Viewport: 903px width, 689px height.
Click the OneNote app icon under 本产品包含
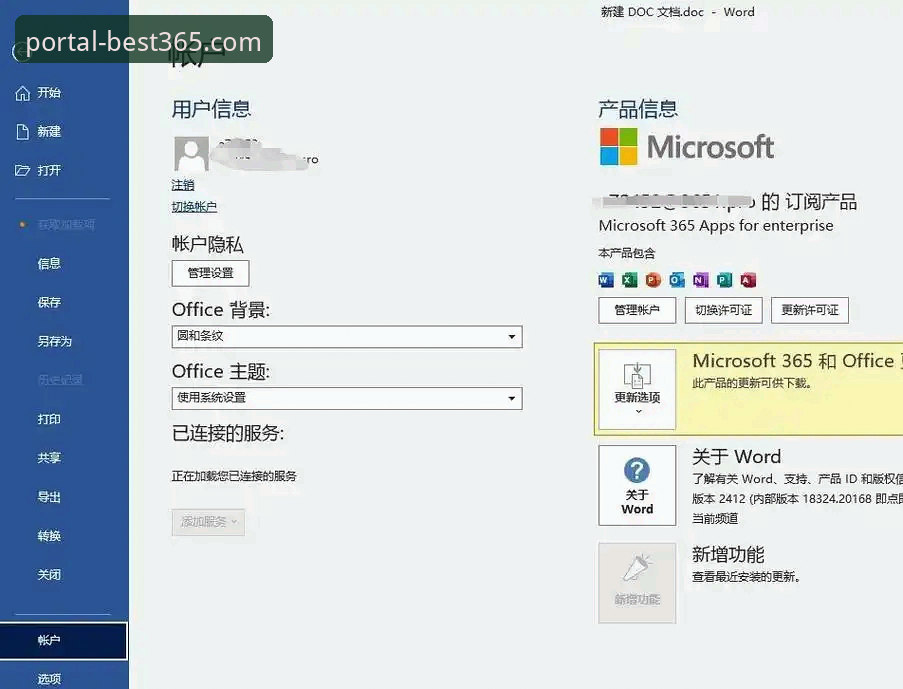pyautogui.click(x=700, y=280)
